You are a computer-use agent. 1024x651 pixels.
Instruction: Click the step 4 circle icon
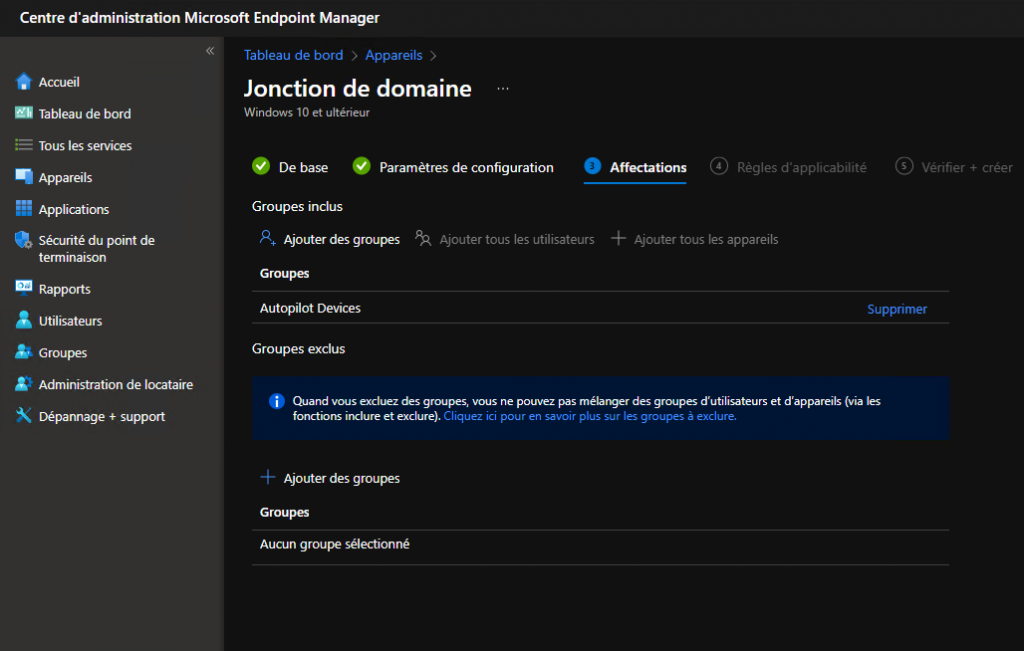coord(718,166)
